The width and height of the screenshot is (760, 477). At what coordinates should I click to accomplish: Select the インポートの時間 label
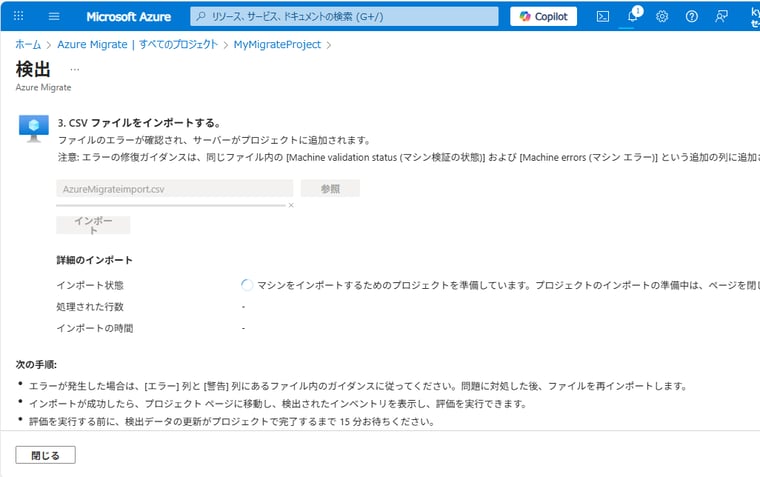[95, 328]
